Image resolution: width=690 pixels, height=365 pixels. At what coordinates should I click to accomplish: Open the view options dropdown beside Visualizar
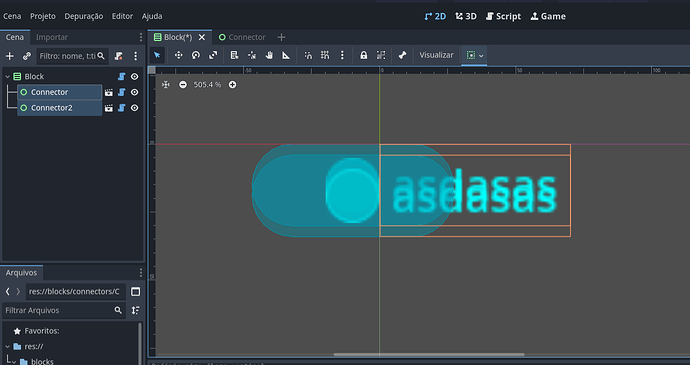pyautogui.click(x=474, y=55)
